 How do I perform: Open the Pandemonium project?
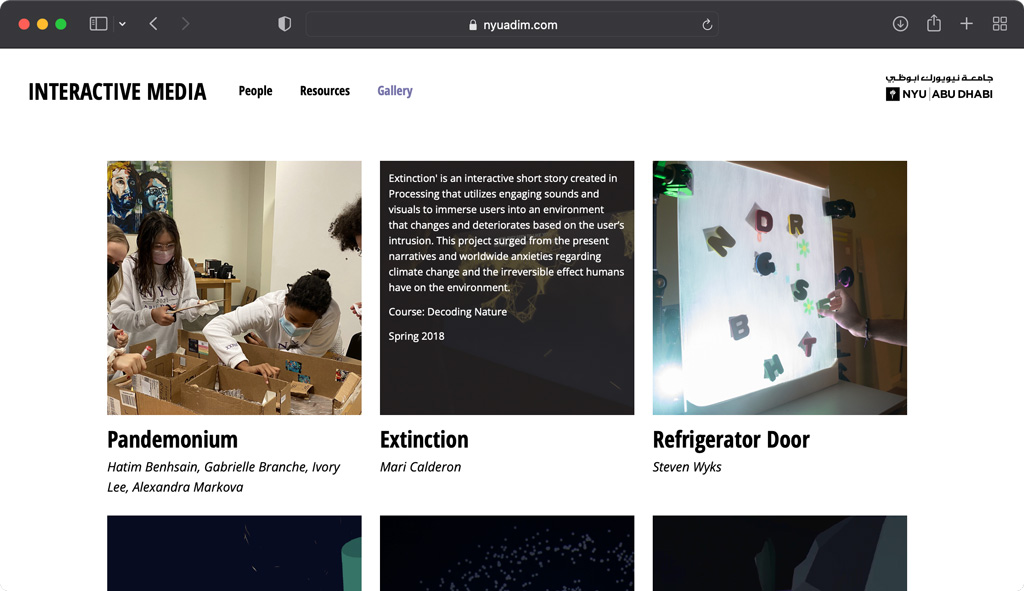pos(172,439)
